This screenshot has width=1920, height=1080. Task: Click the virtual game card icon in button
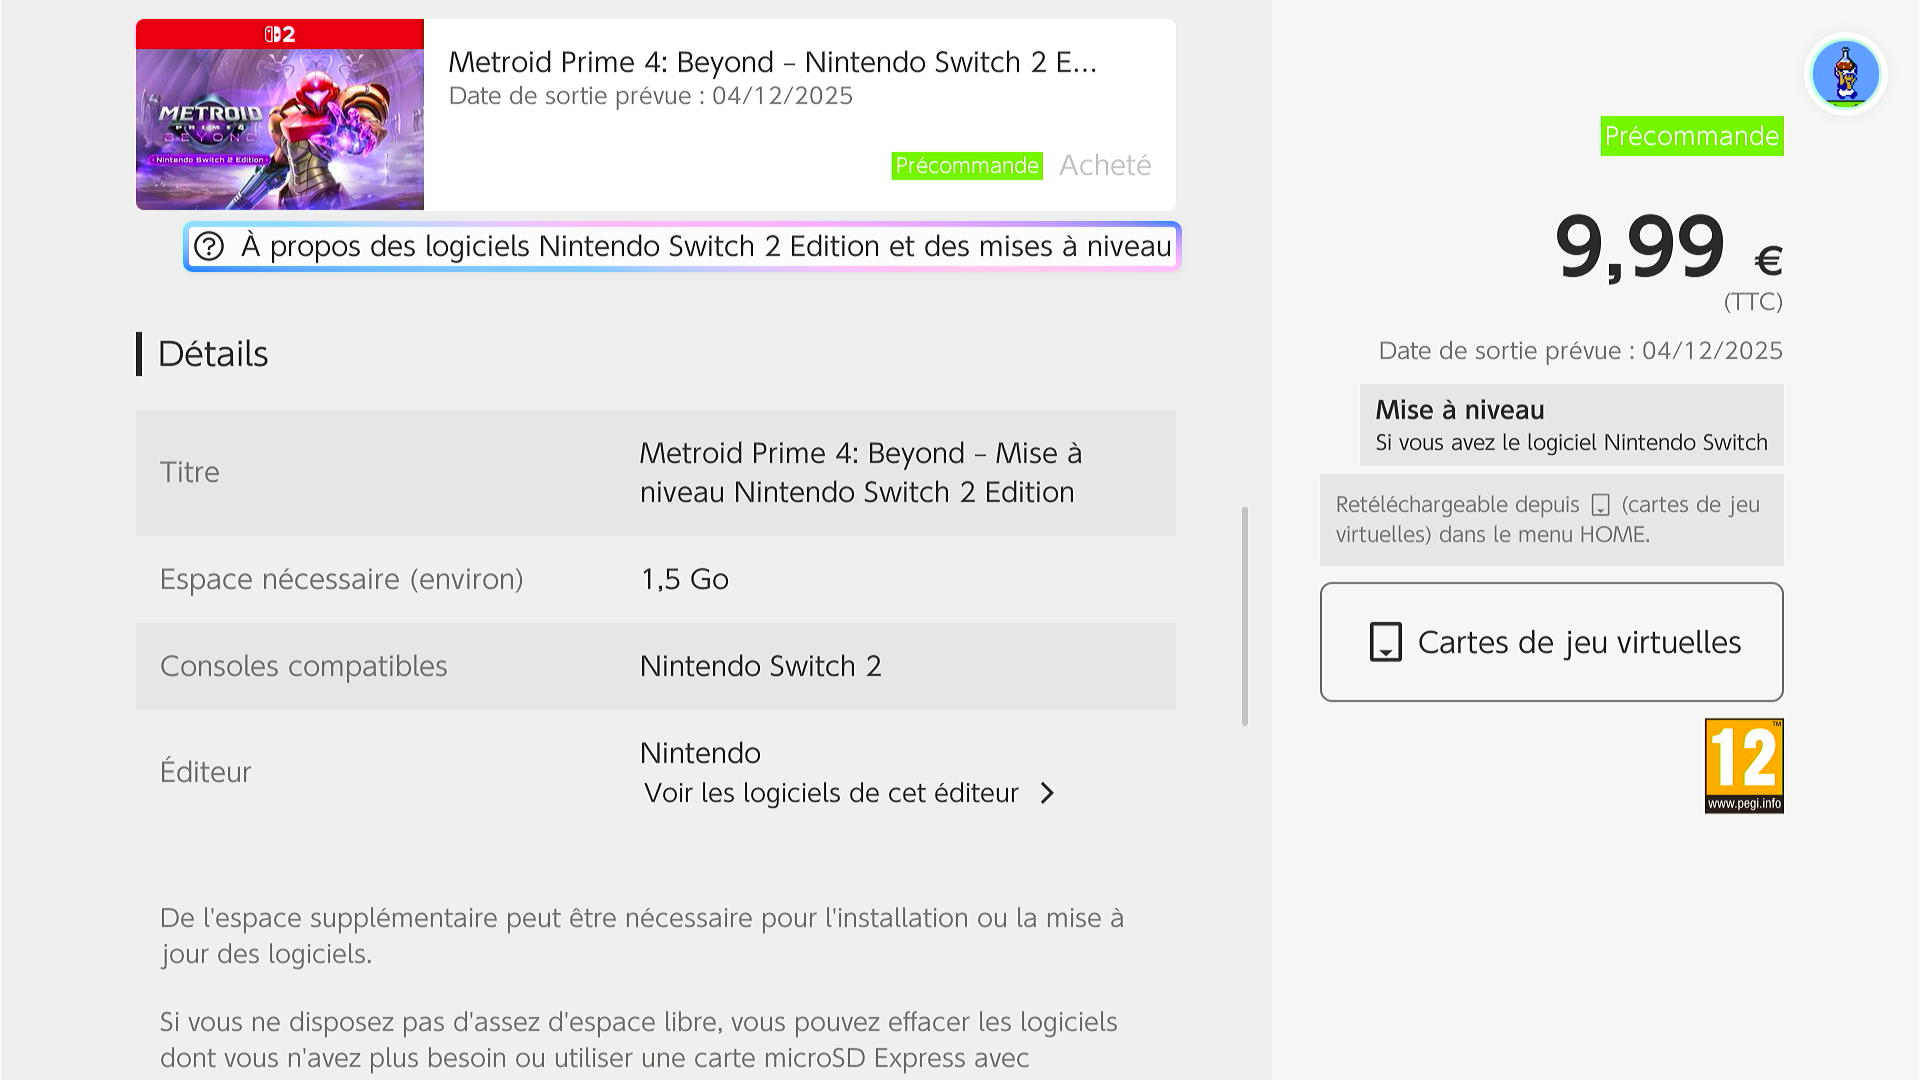pyautogui.click(x=1385, y=642)
